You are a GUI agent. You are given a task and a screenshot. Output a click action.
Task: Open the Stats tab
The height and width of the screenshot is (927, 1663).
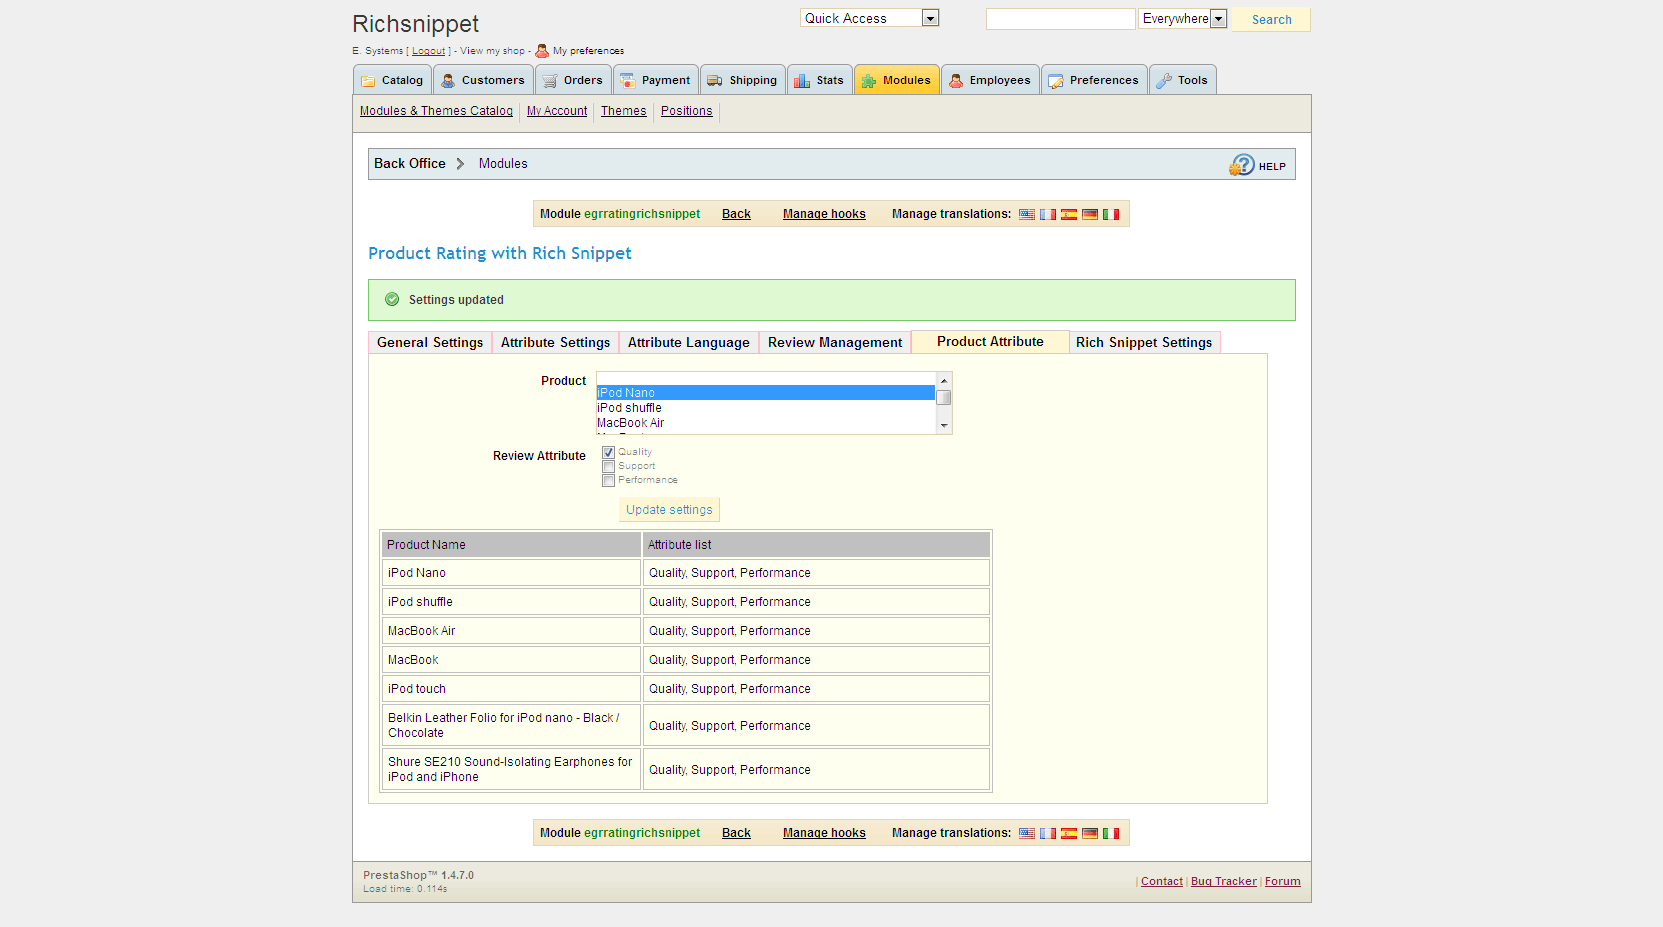coord(820,80)
